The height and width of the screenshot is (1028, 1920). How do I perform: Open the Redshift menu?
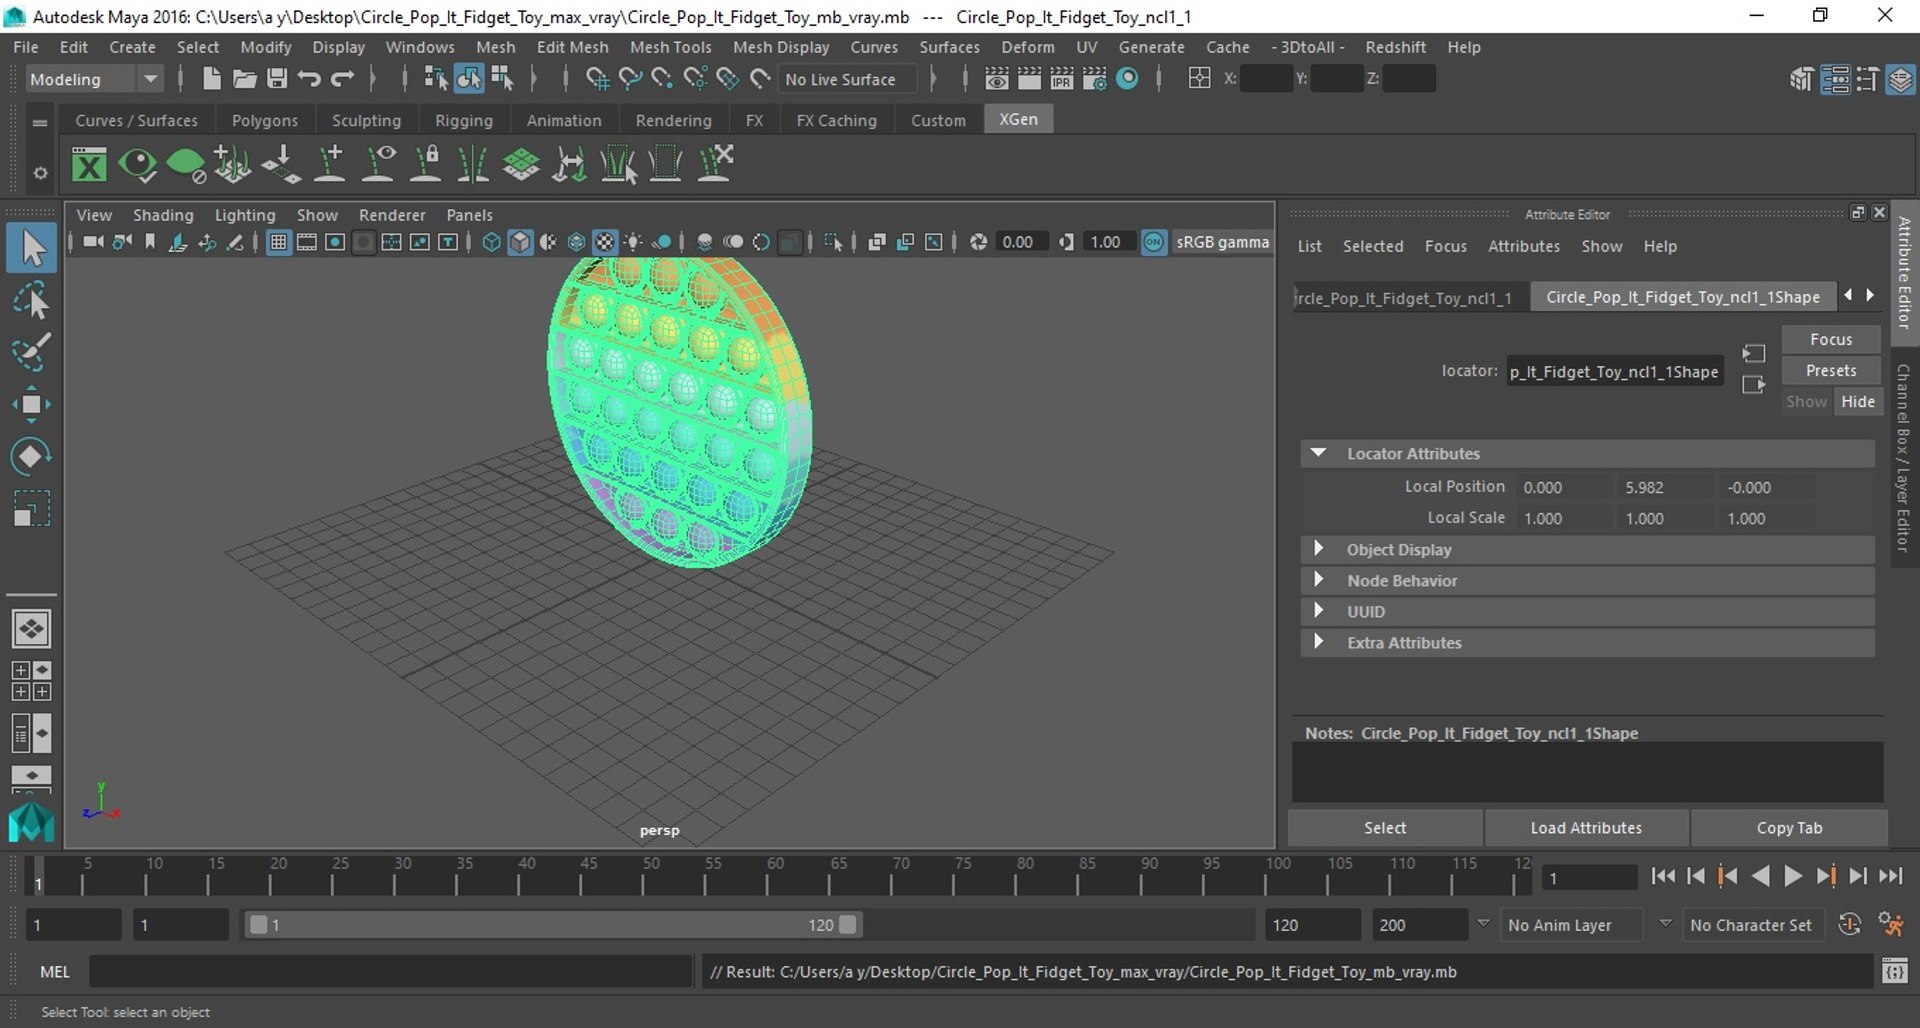point(1395,47)
